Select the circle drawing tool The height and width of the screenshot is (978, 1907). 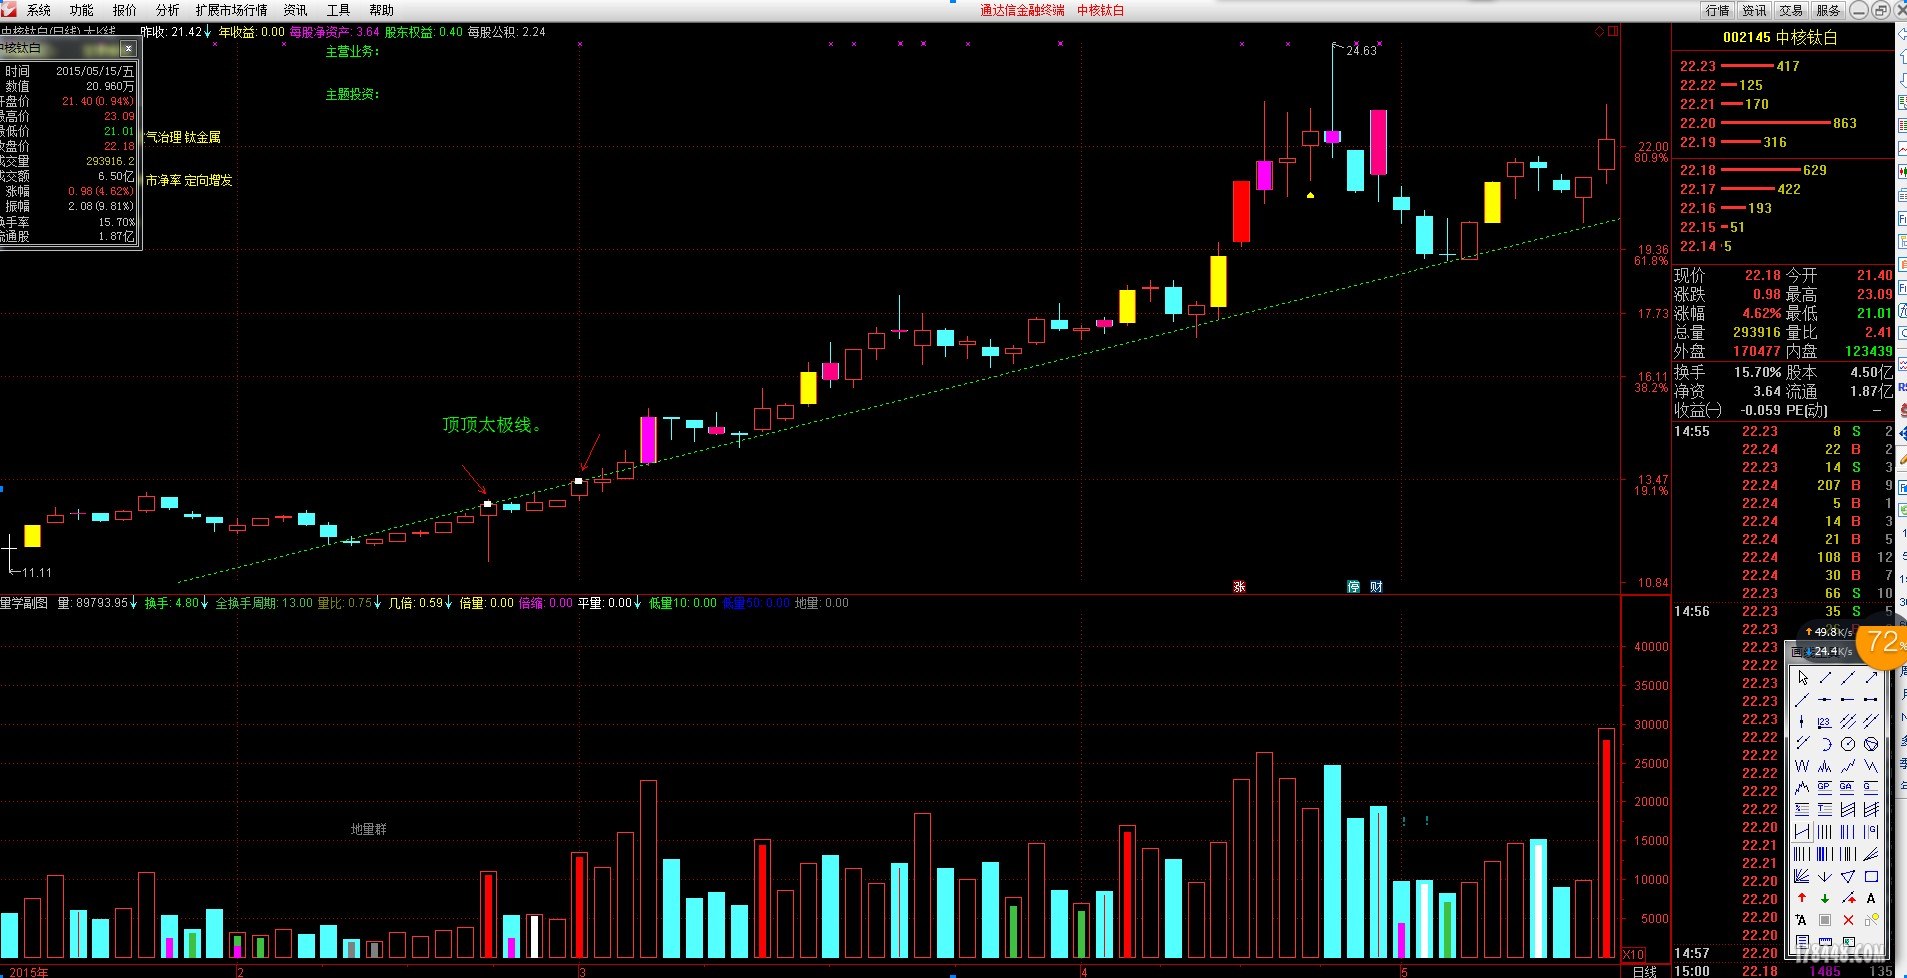coord(1848,744)
